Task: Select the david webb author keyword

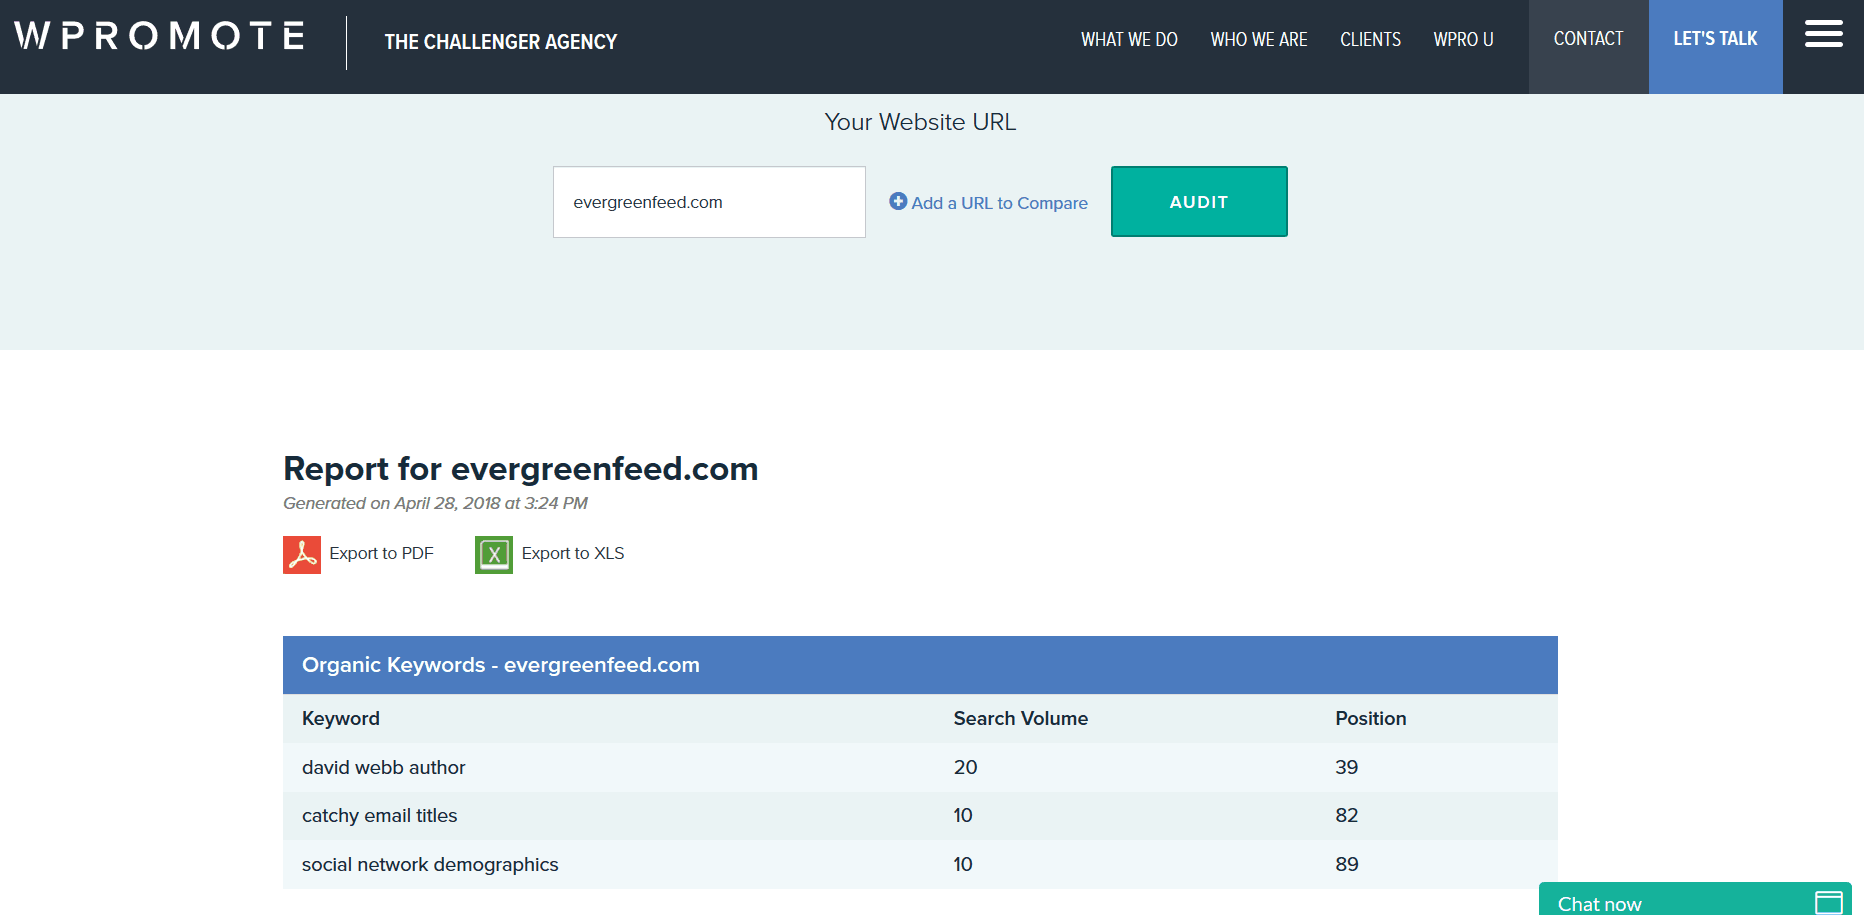Action: pyautogui.click(x=383, y=767)
